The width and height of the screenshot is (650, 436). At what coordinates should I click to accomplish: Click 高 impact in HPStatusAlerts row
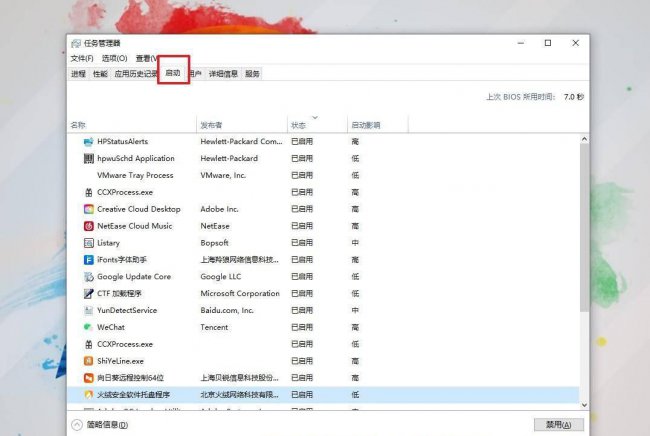coord(355,142)
